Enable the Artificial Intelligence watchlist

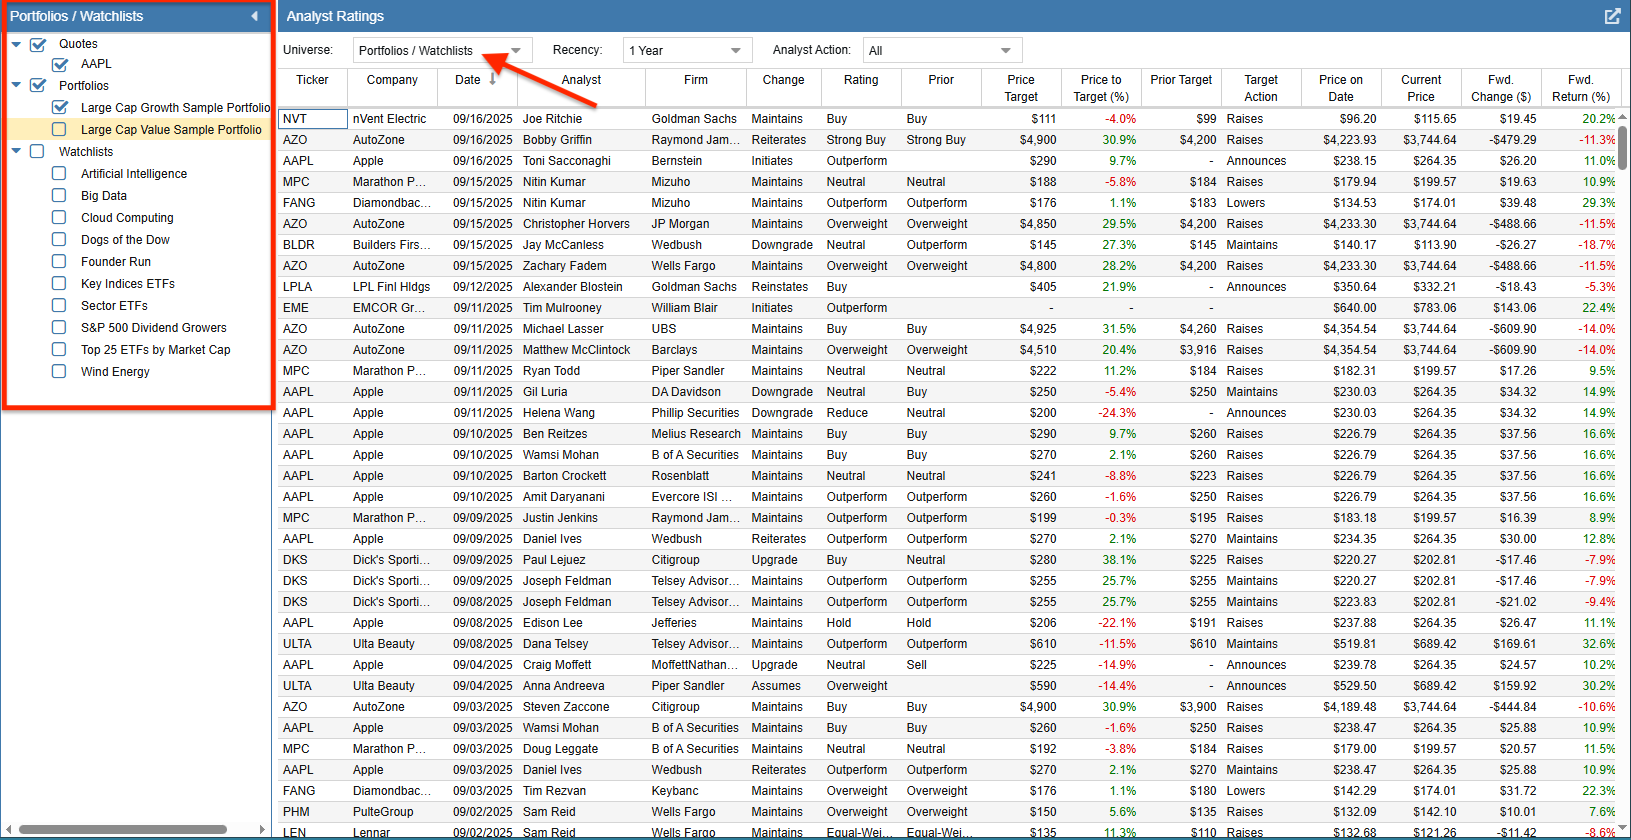(x=59, y=173)
